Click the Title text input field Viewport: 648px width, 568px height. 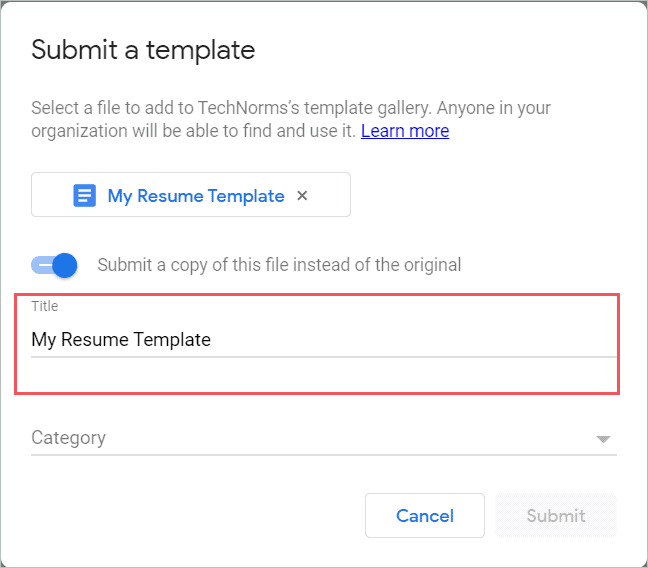click(x=323, y=340)
